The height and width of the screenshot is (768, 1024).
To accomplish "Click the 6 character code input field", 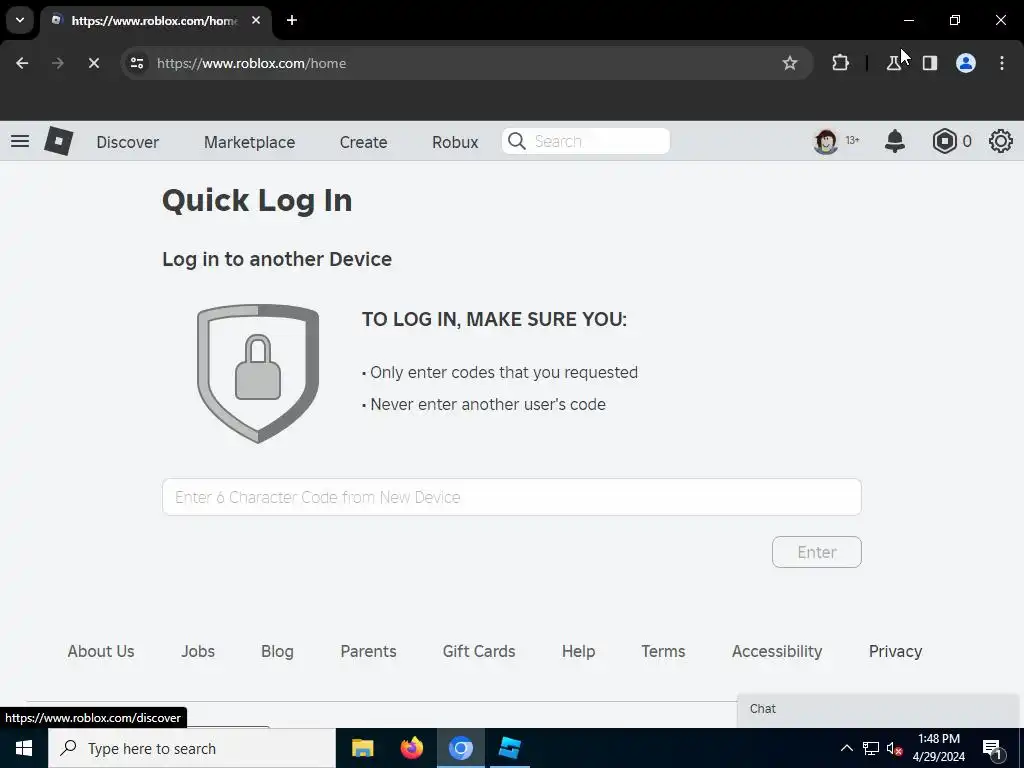I will coord(512,497).
